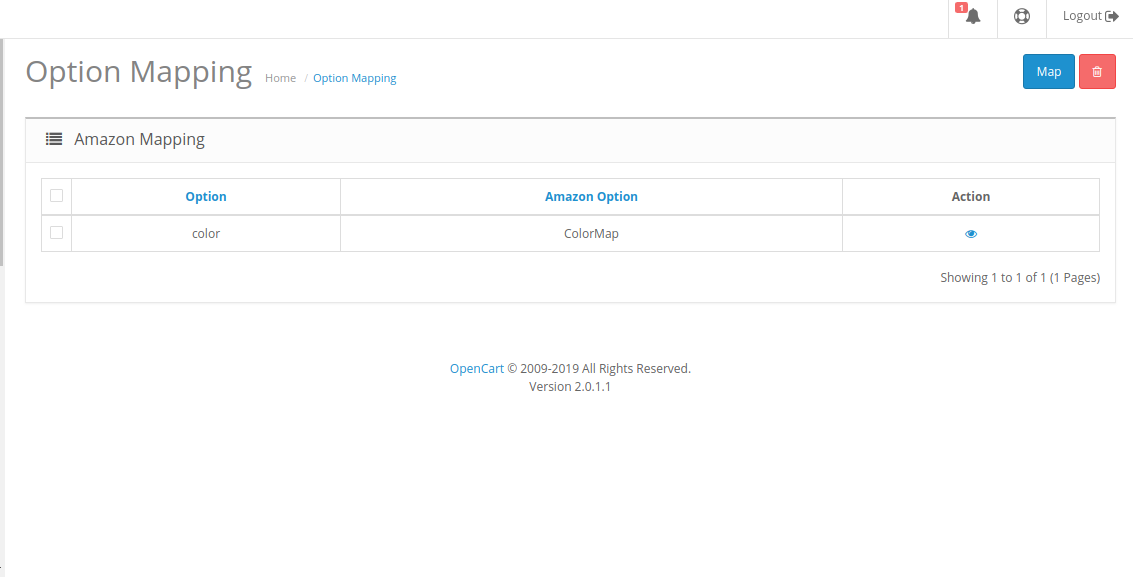Sort the table by Option column
This screenshot has width=1133, height=577.
[206, 197]
